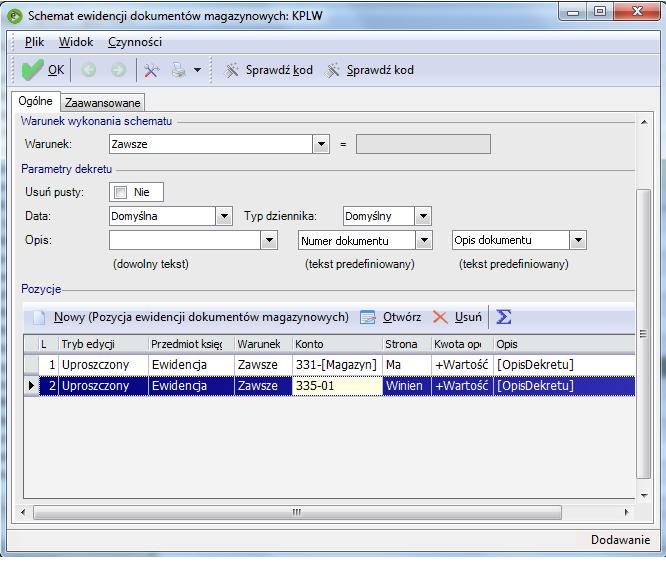The width and height of the screenshot is (666, 579).
Task: Click the Usuń button label
Action: click(x=468, y=317)
